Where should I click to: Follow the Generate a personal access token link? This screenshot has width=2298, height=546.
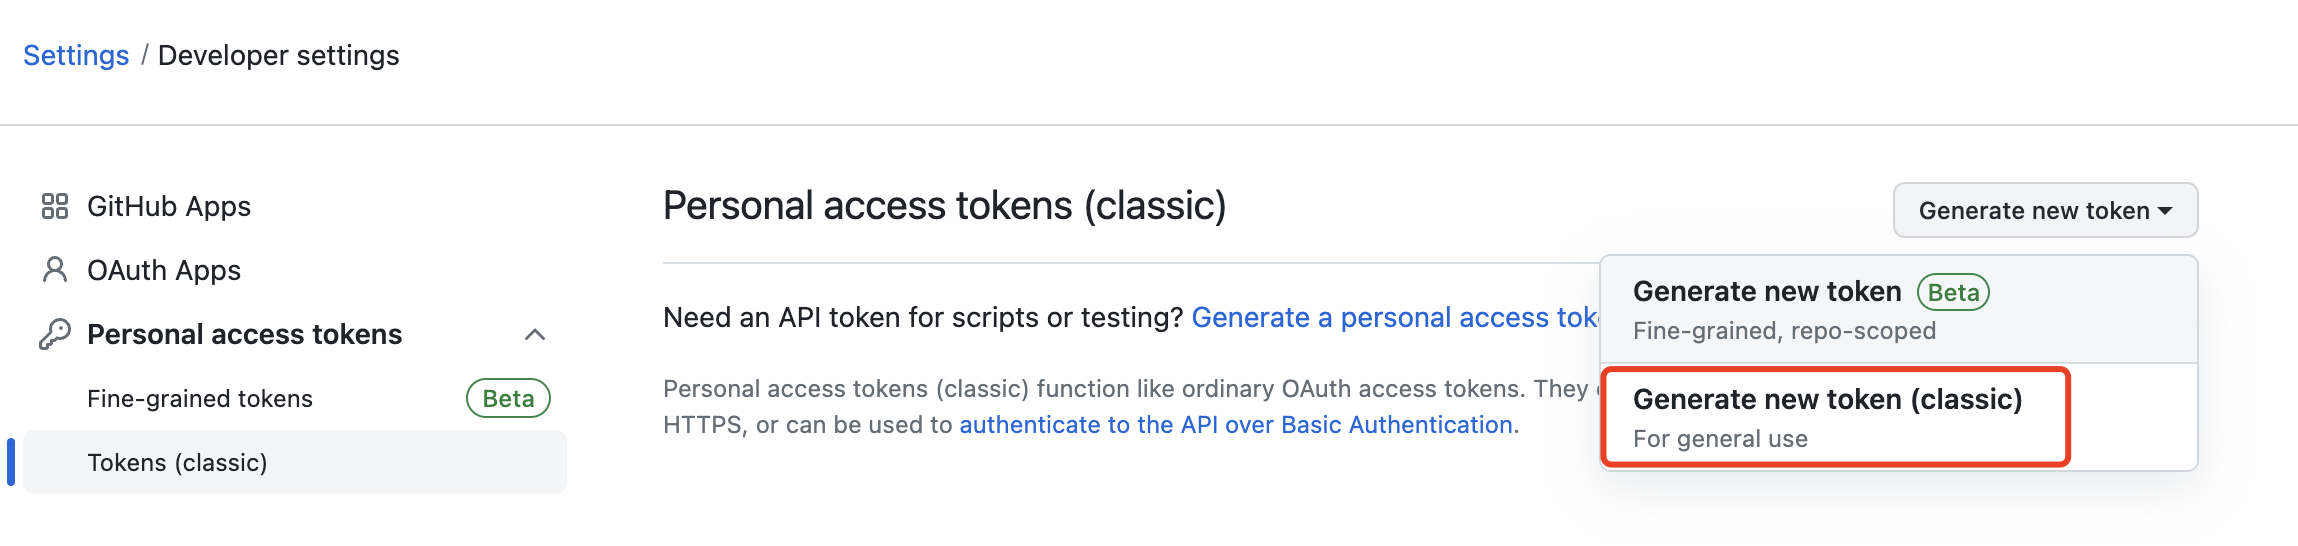(x=1395, y=317)
